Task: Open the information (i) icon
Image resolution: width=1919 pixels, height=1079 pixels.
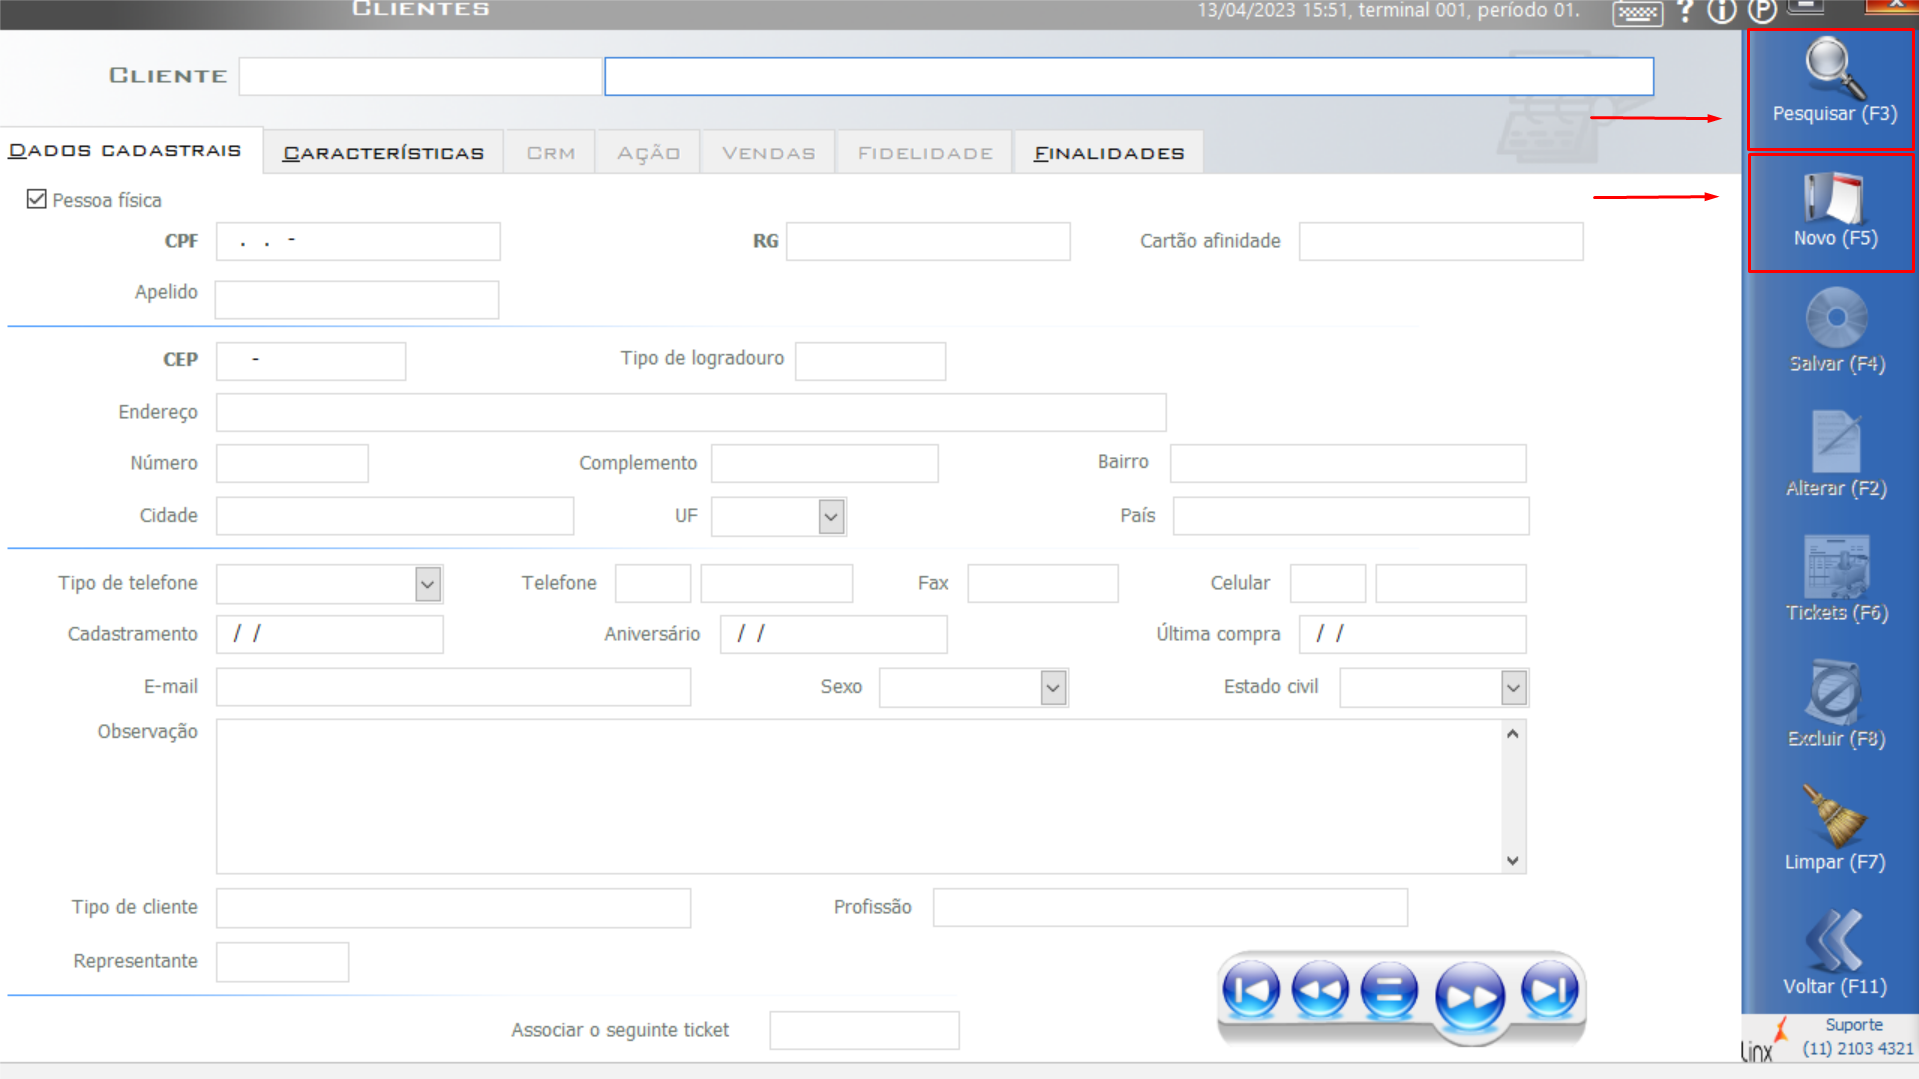Action: pyautogui.click(x=1722, y=12)
